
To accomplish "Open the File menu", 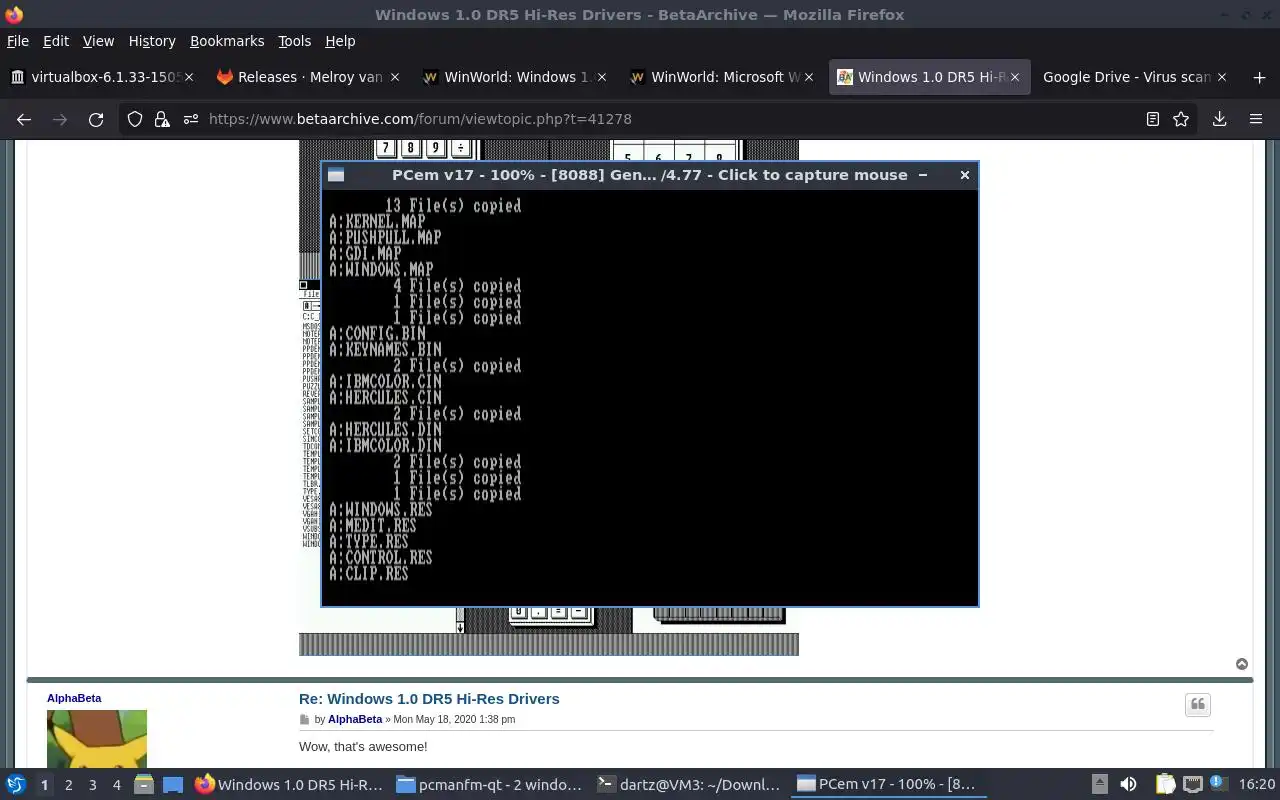I will [x=18, y=41].
